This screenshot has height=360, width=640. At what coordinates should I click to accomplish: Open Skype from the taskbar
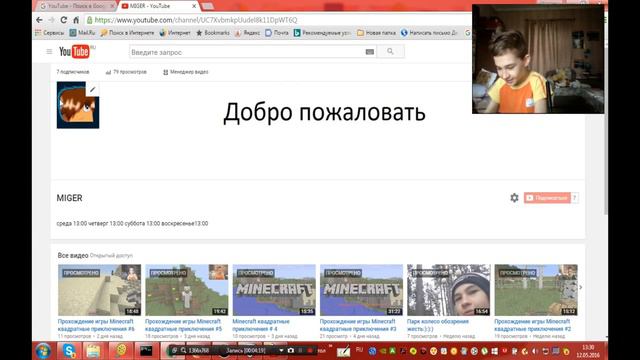tap(69, 351)
